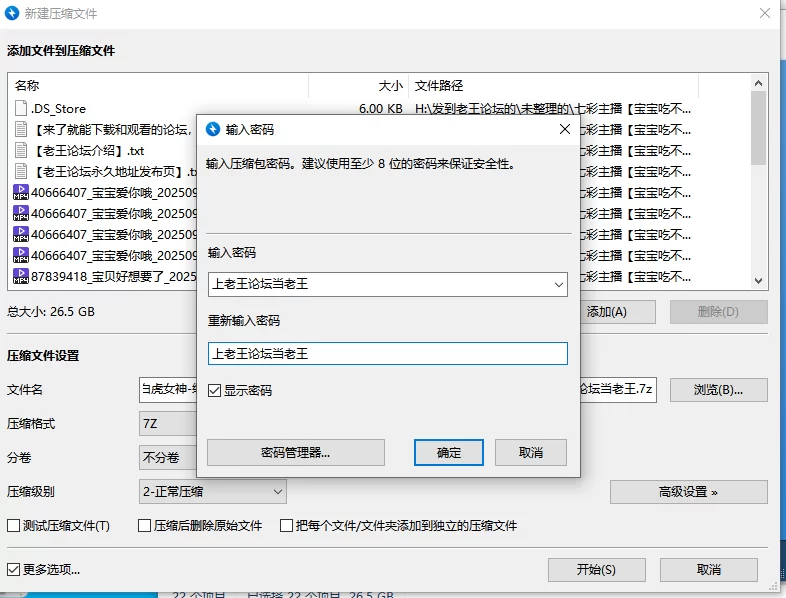Image resolution: width=786 pixels, height=598 pixels.
Task: Click the Bandizip logo in the password dialog title
Action: [213, 129]
